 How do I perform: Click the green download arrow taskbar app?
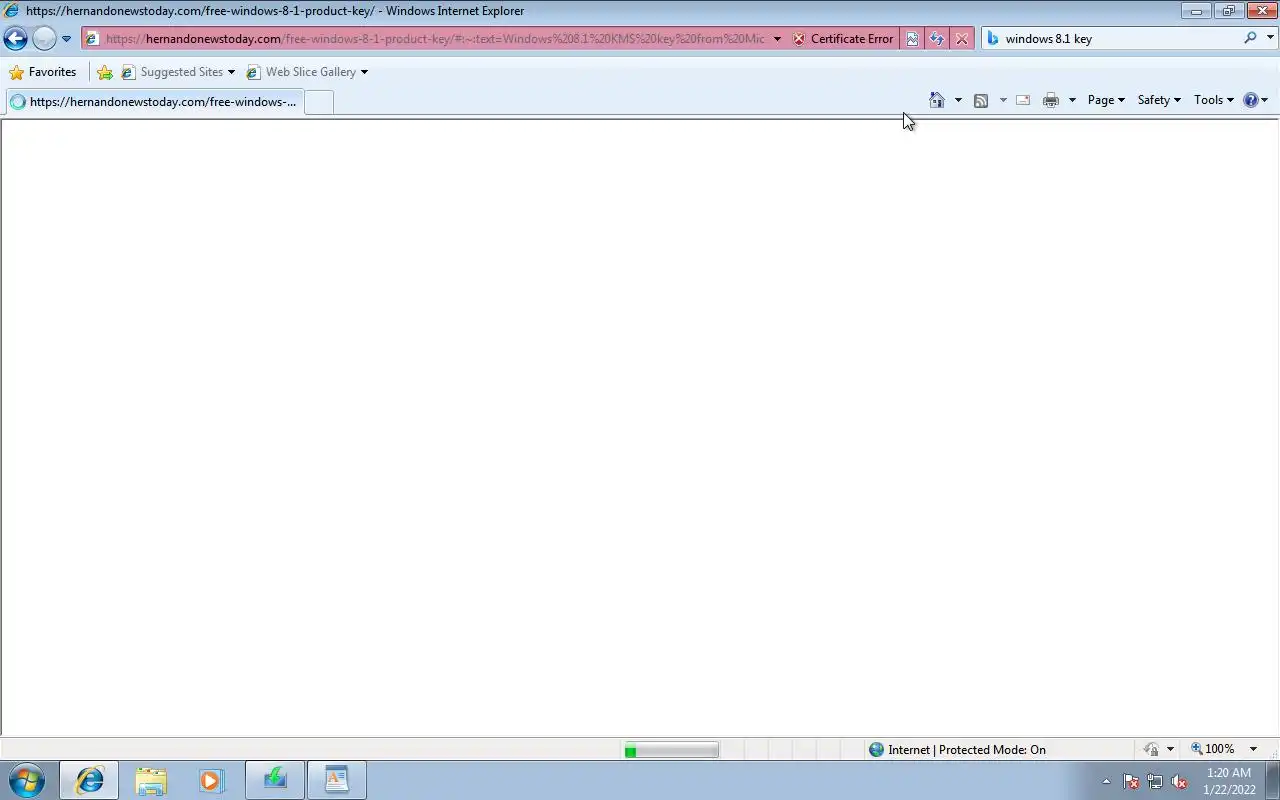pos(275,780)
